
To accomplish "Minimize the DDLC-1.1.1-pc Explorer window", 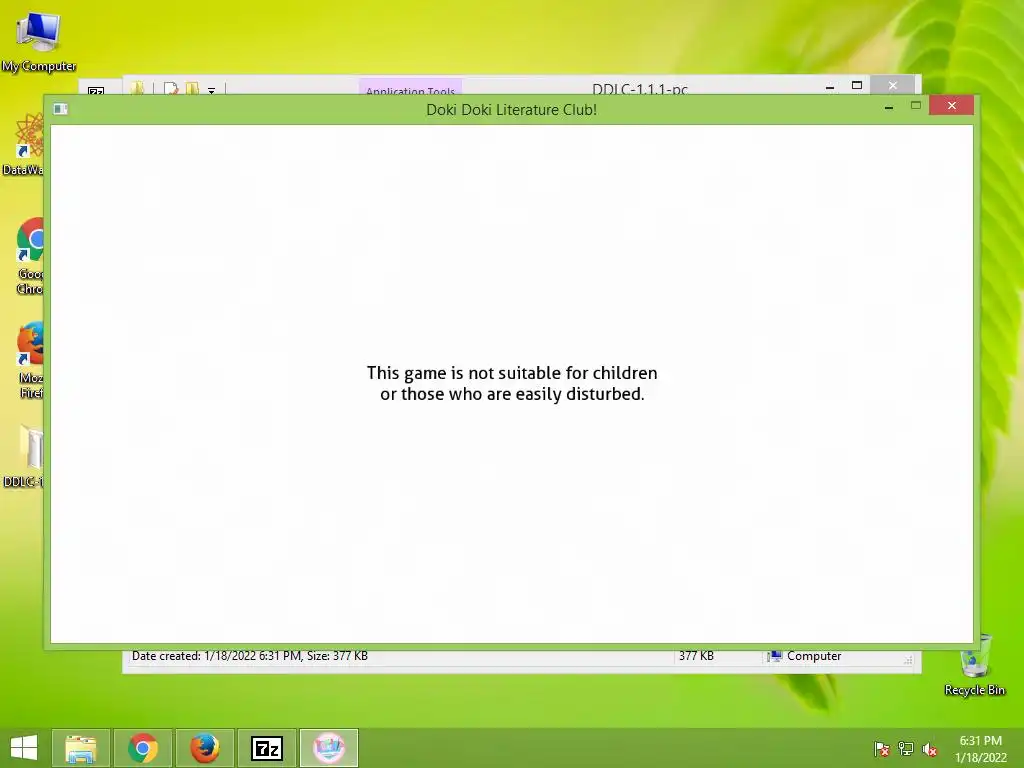I will coord(830,86).
